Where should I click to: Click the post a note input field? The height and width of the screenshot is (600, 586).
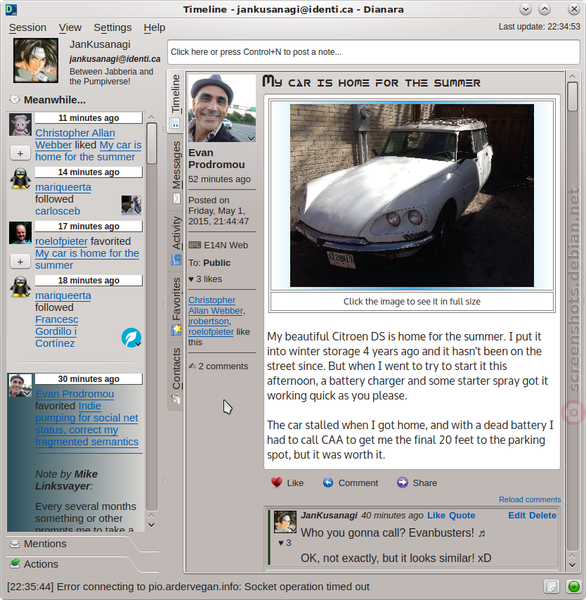(374, 52)
